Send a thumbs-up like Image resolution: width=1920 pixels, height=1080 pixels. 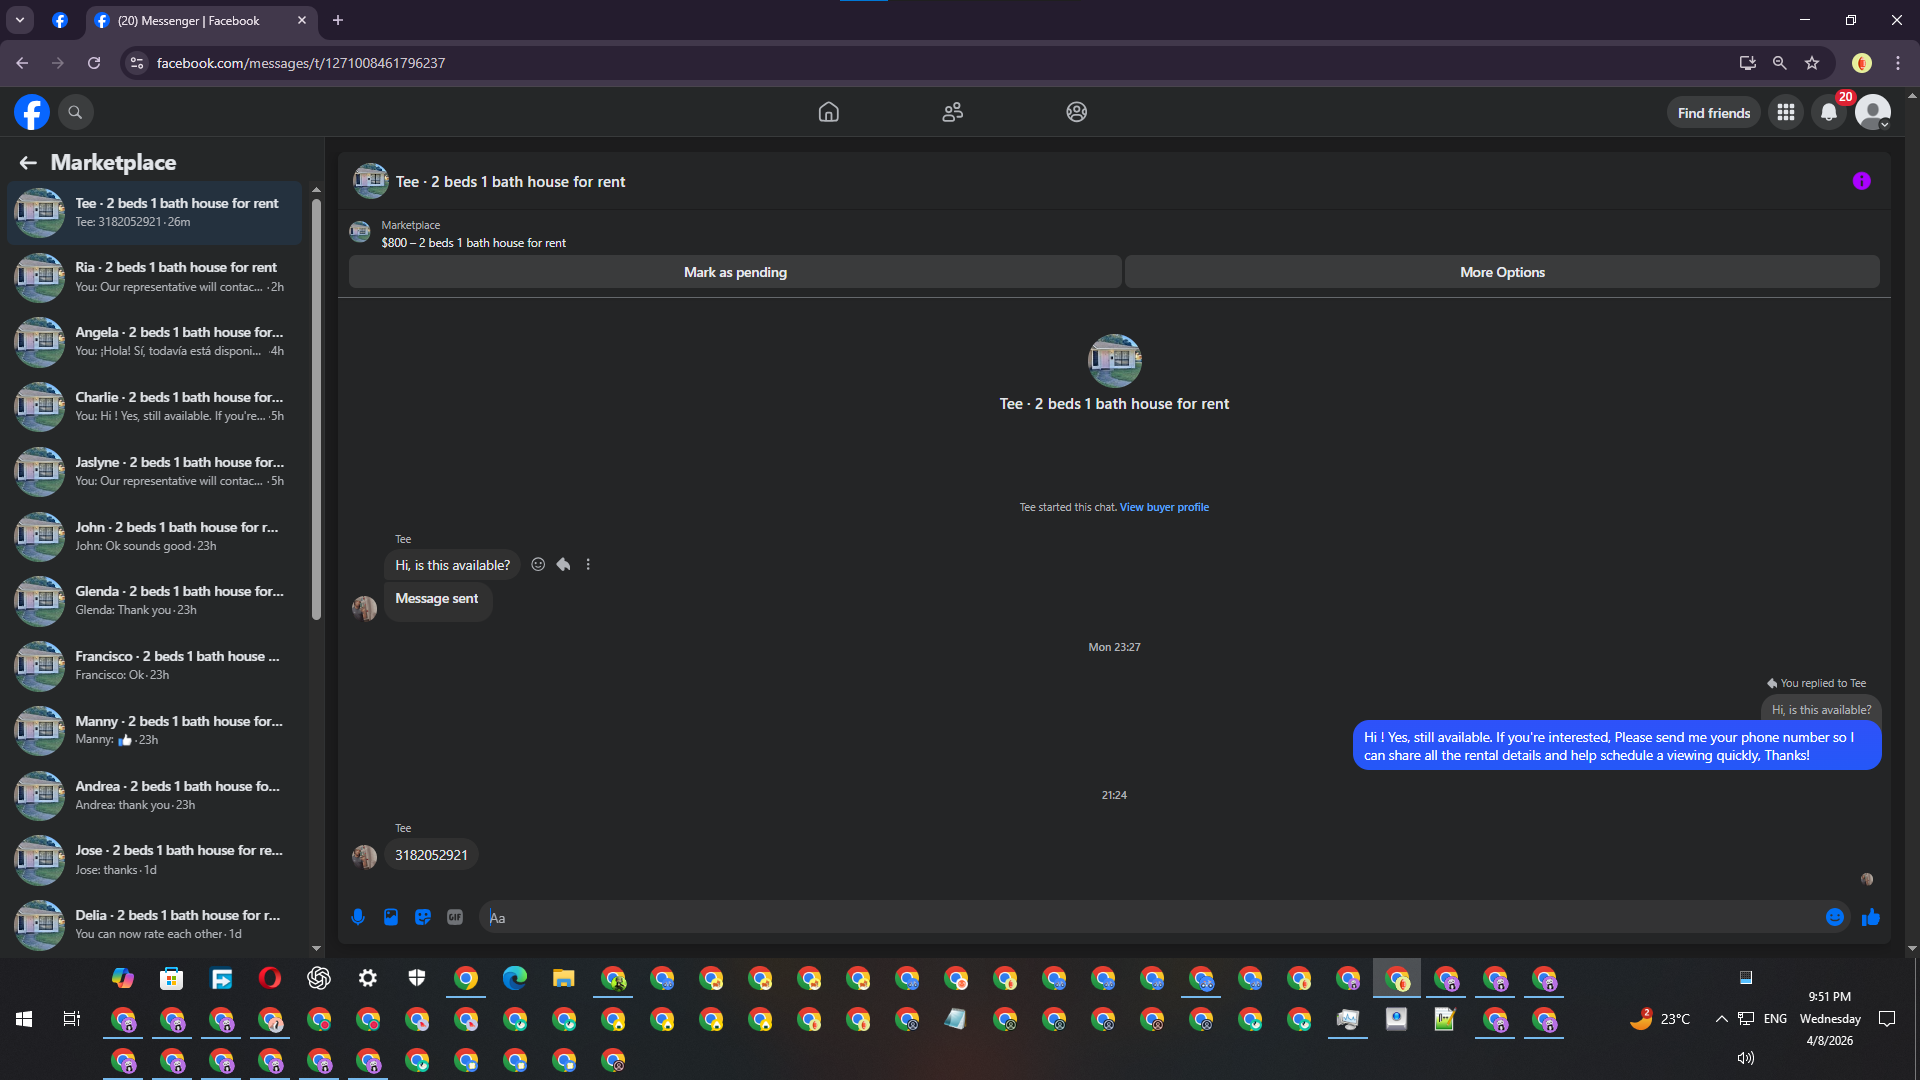point(1870,917)
